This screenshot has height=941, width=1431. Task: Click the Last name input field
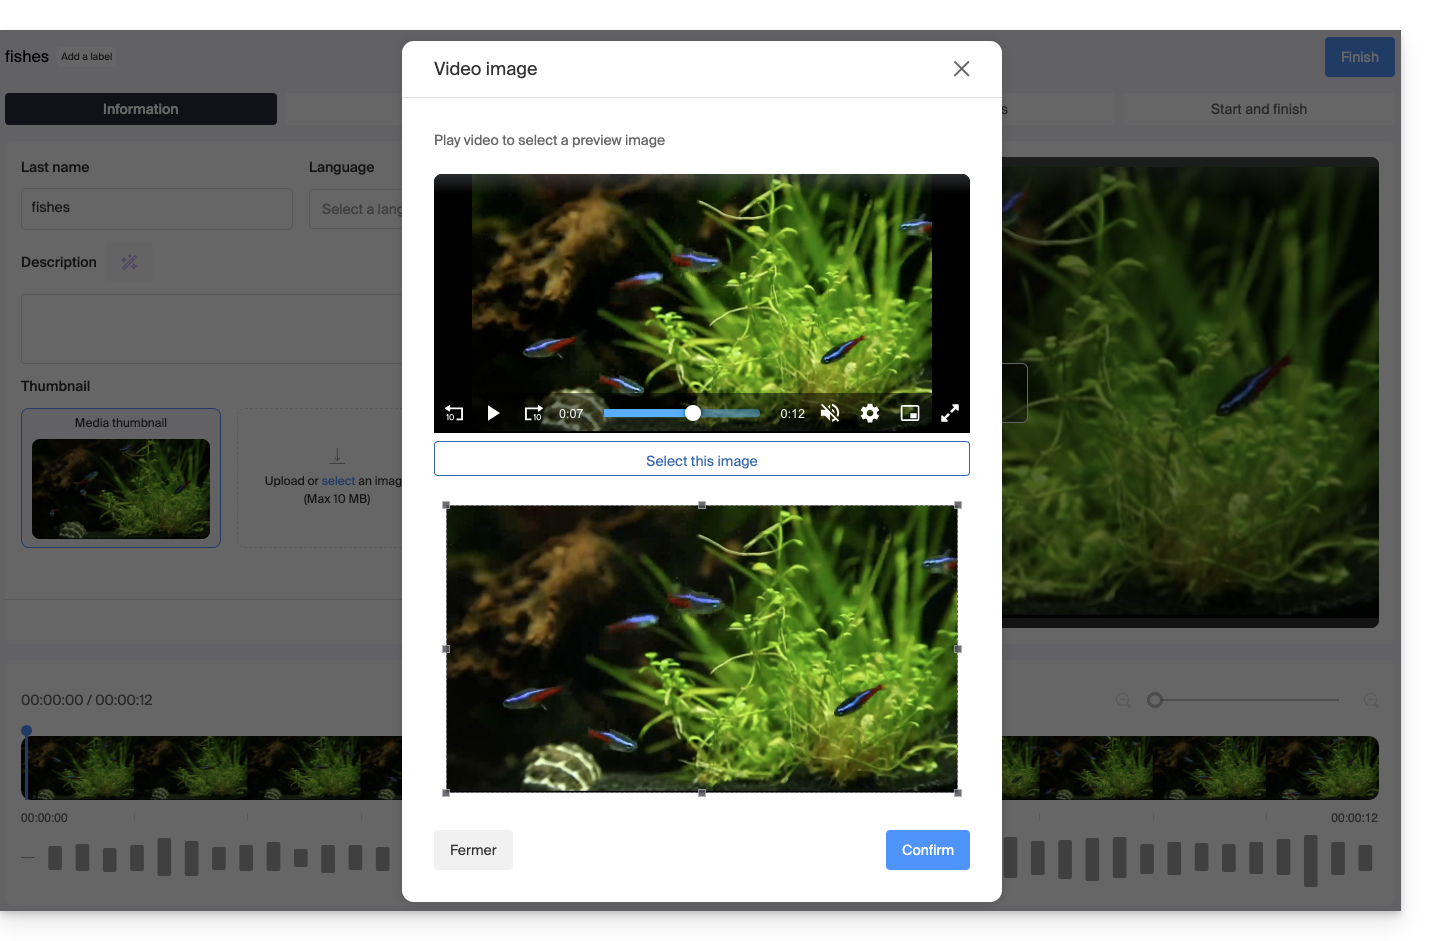pos(157,208)
